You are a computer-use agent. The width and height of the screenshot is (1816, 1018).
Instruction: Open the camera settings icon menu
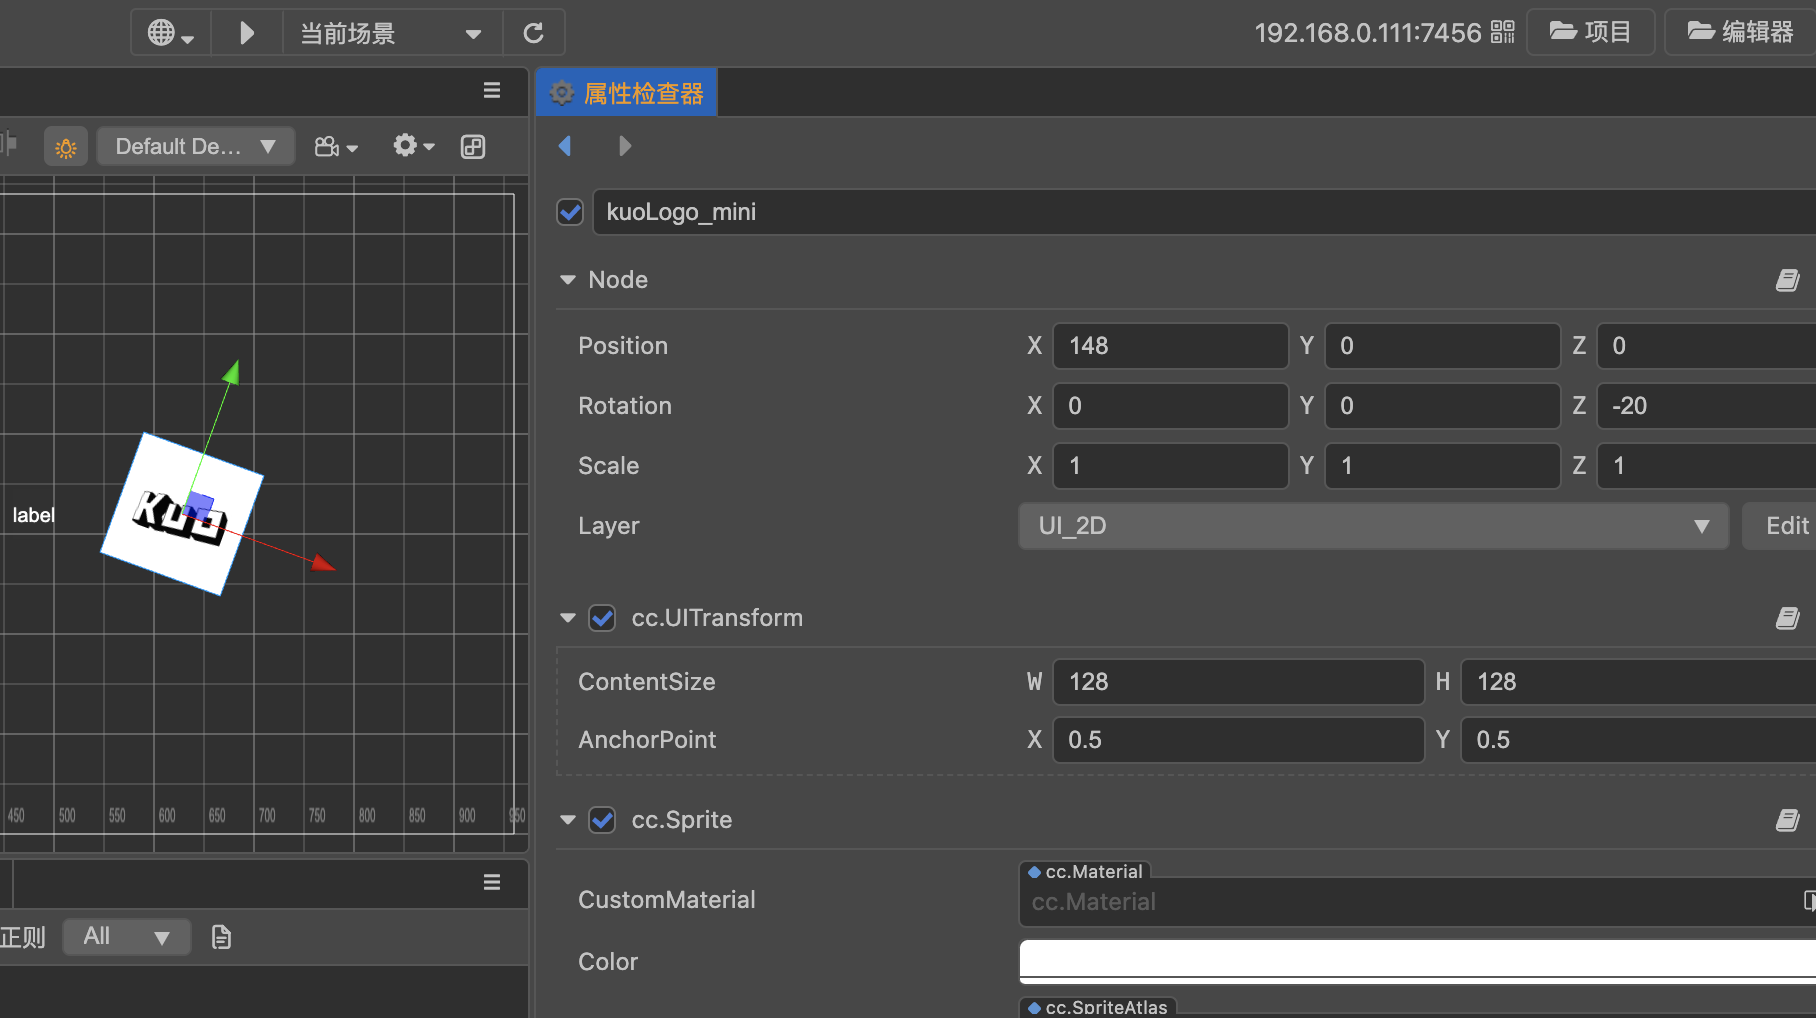coord(335,147)
